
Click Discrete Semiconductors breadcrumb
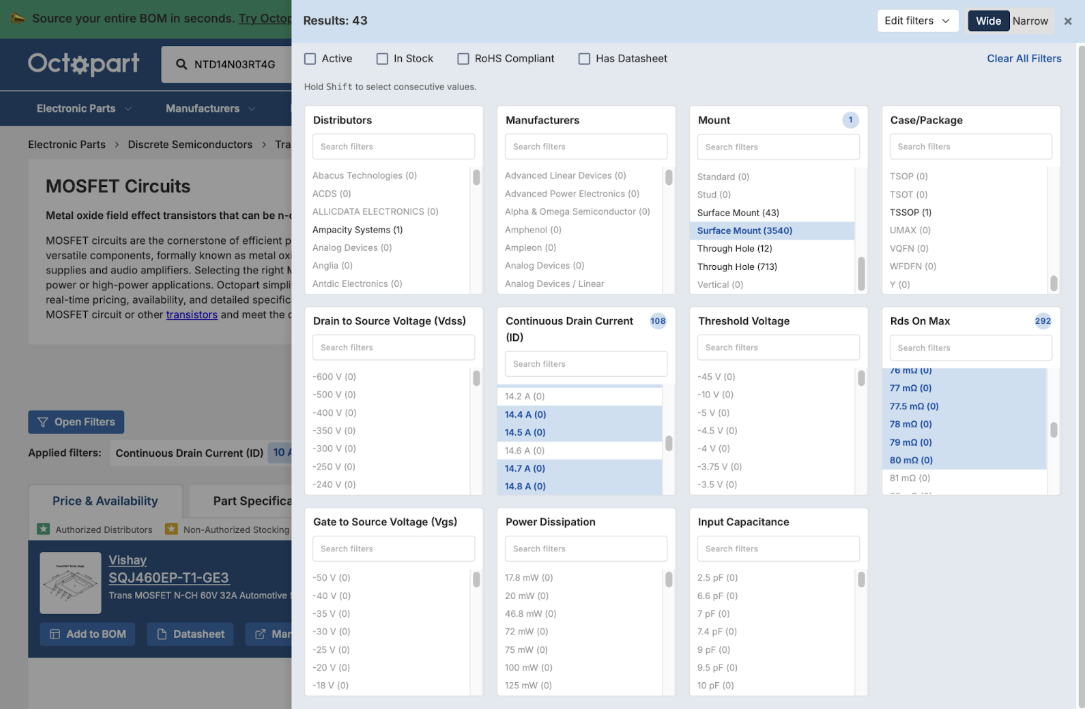[x=190, y=145]
